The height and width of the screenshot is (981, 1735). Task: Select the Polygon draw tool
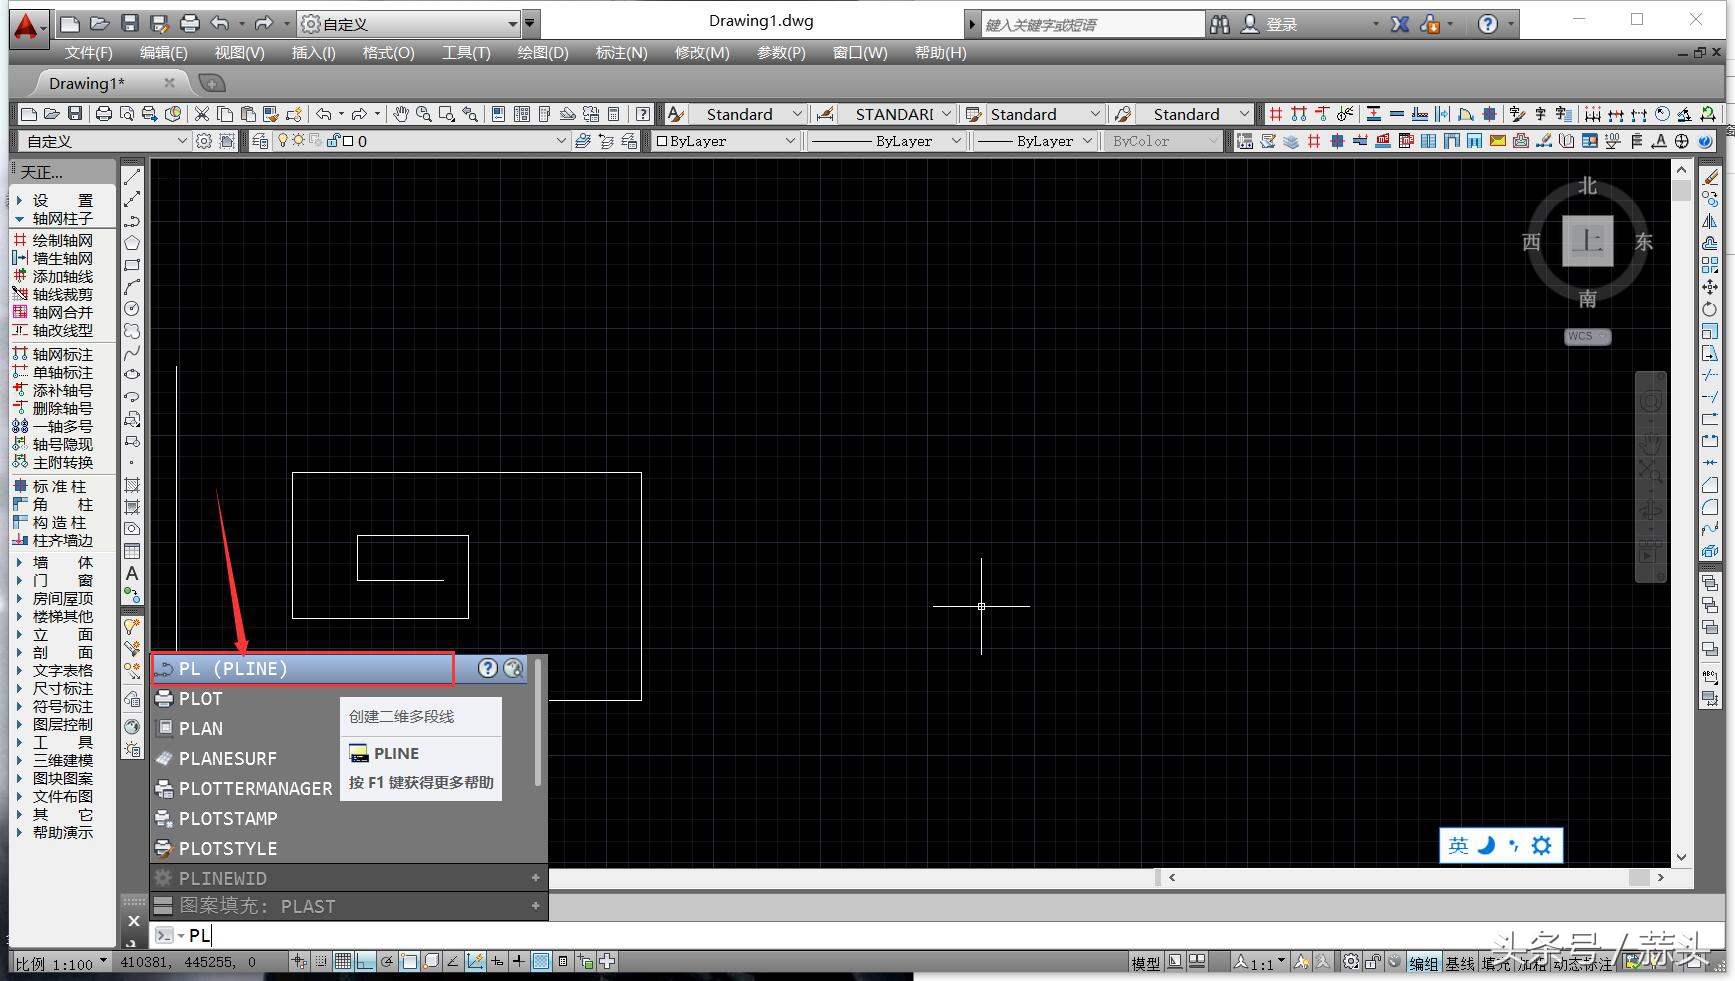[131, 243]
